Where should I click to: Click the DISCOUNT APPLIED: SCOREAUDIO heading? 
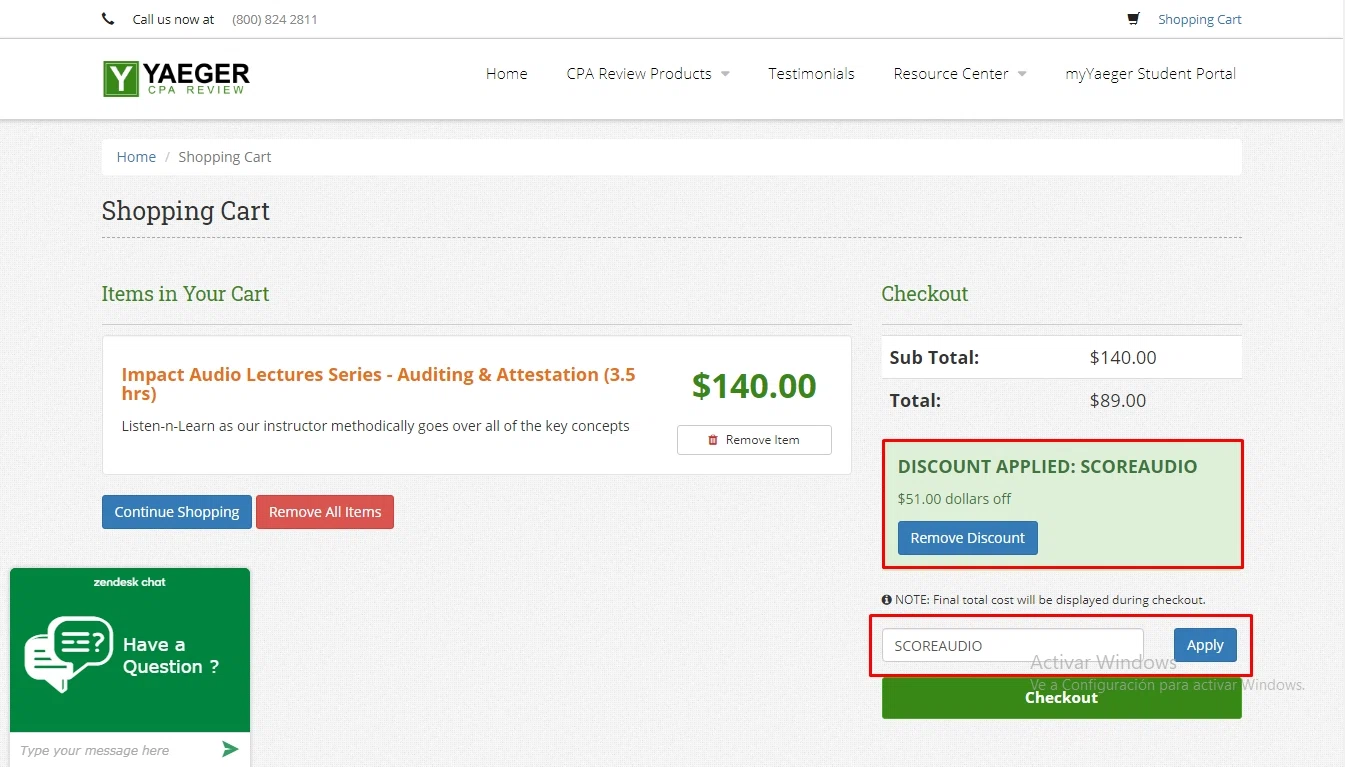click(1047, 467)
